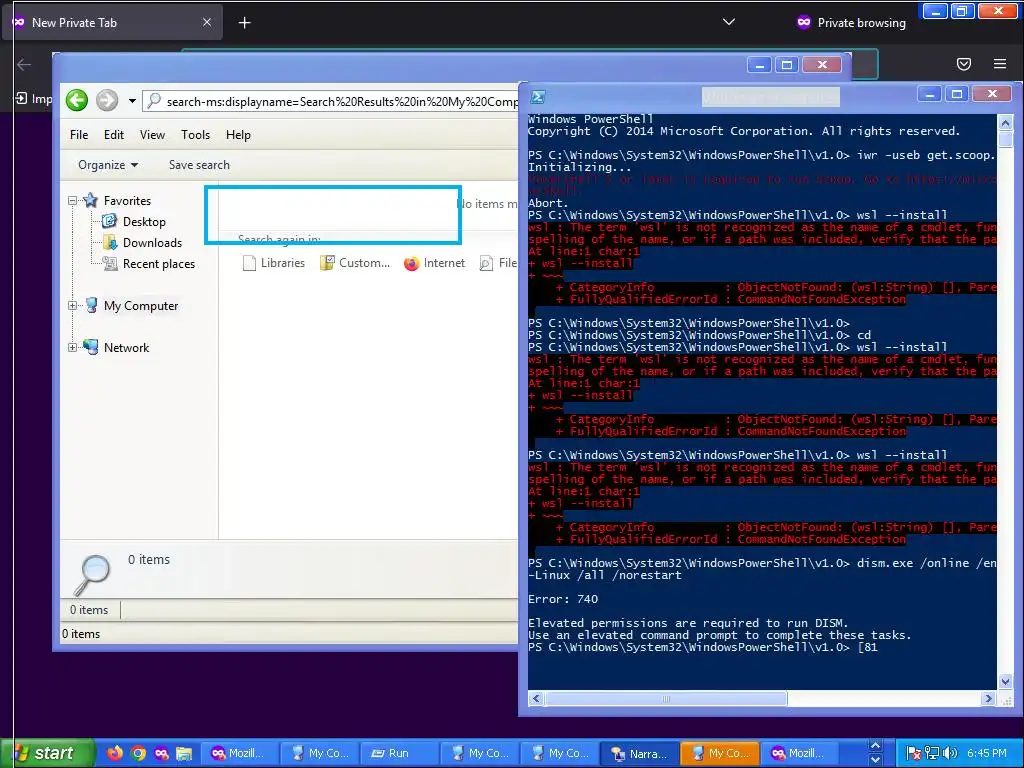
Task: Switch to the Narra... taskbar button
Action: click(x=639, y=753)
